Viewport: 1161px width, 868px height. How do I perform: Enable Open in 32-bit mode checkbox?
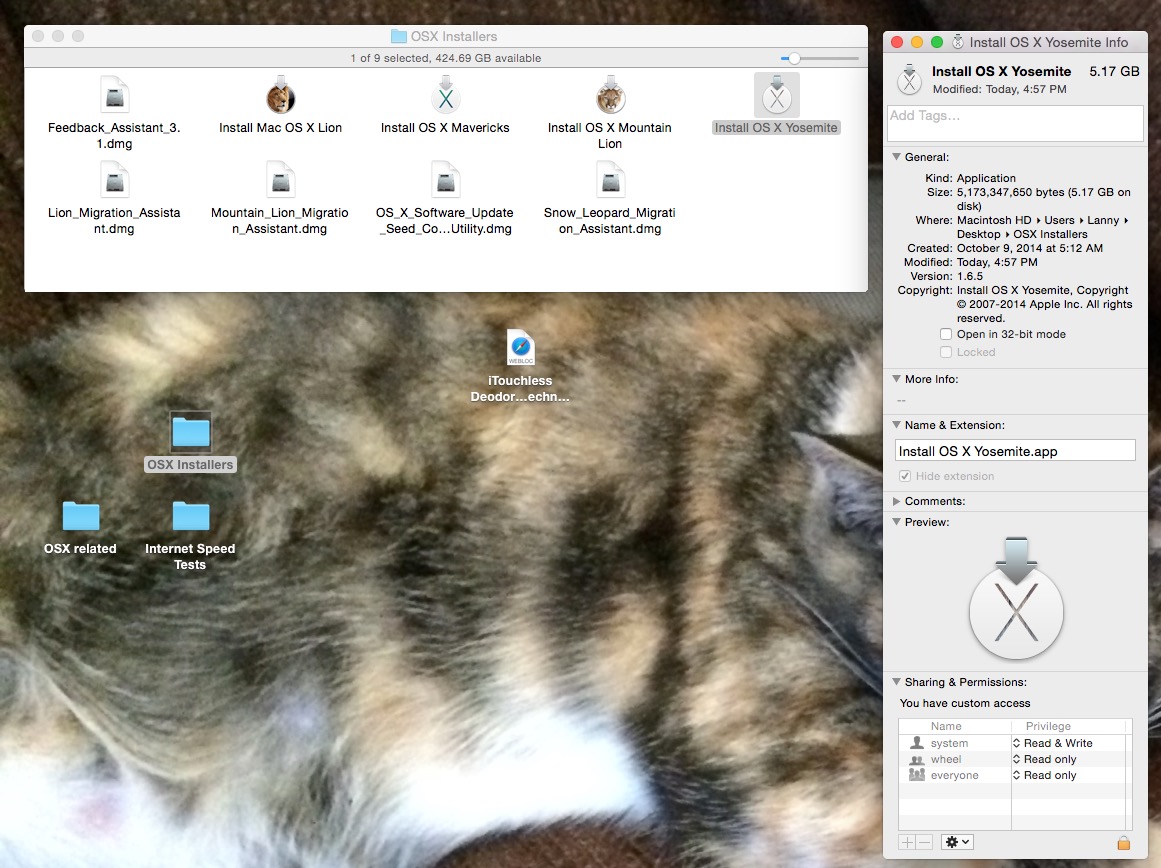pyautogui.click(x=946, y=334)
